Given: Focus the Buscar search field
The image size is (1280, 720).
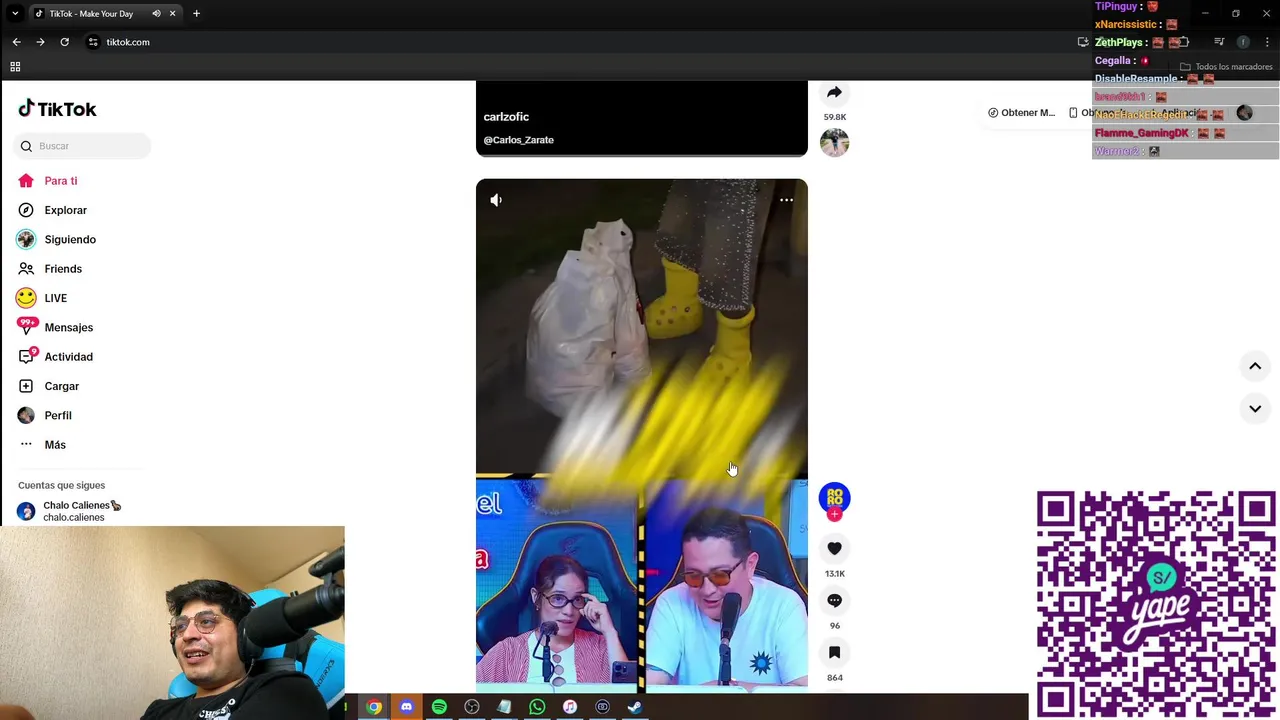Looking at the screenshot, I should pos(83,146).
